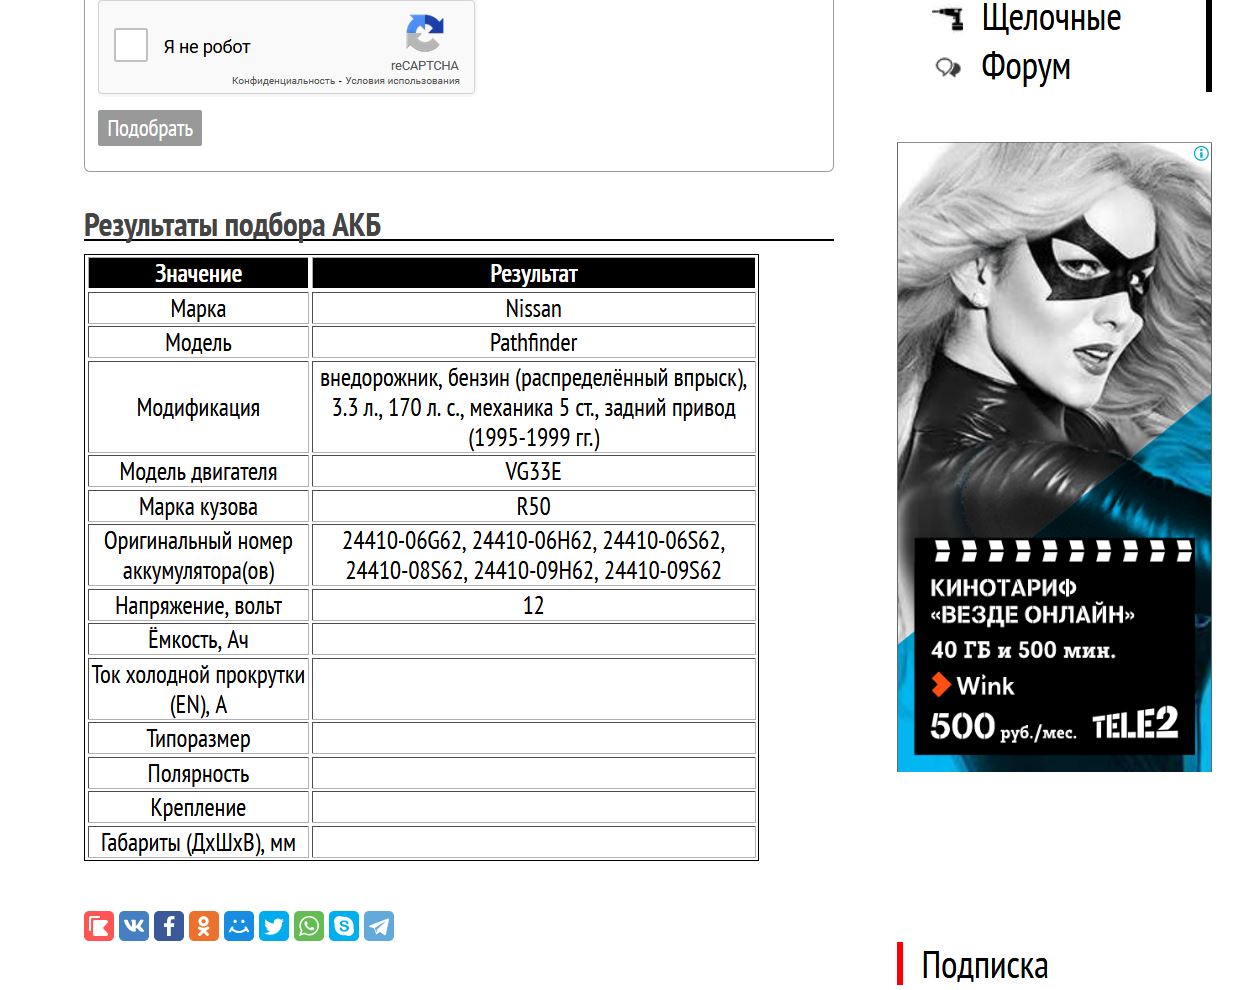Open reCAPTCHA "Условия использования" link
The height and width of the screenshot is (990, 1245).
(403, 81)
